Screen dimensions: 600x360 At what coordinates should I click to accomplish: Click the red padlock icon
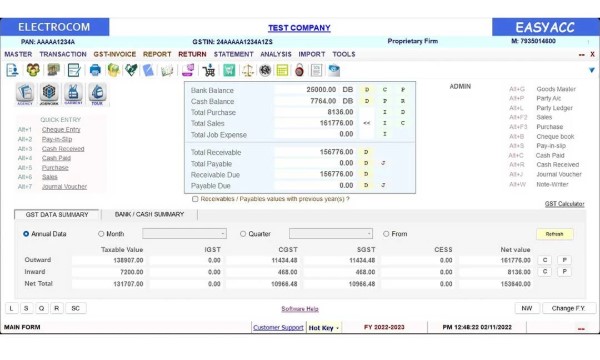(x=300, y=70)
